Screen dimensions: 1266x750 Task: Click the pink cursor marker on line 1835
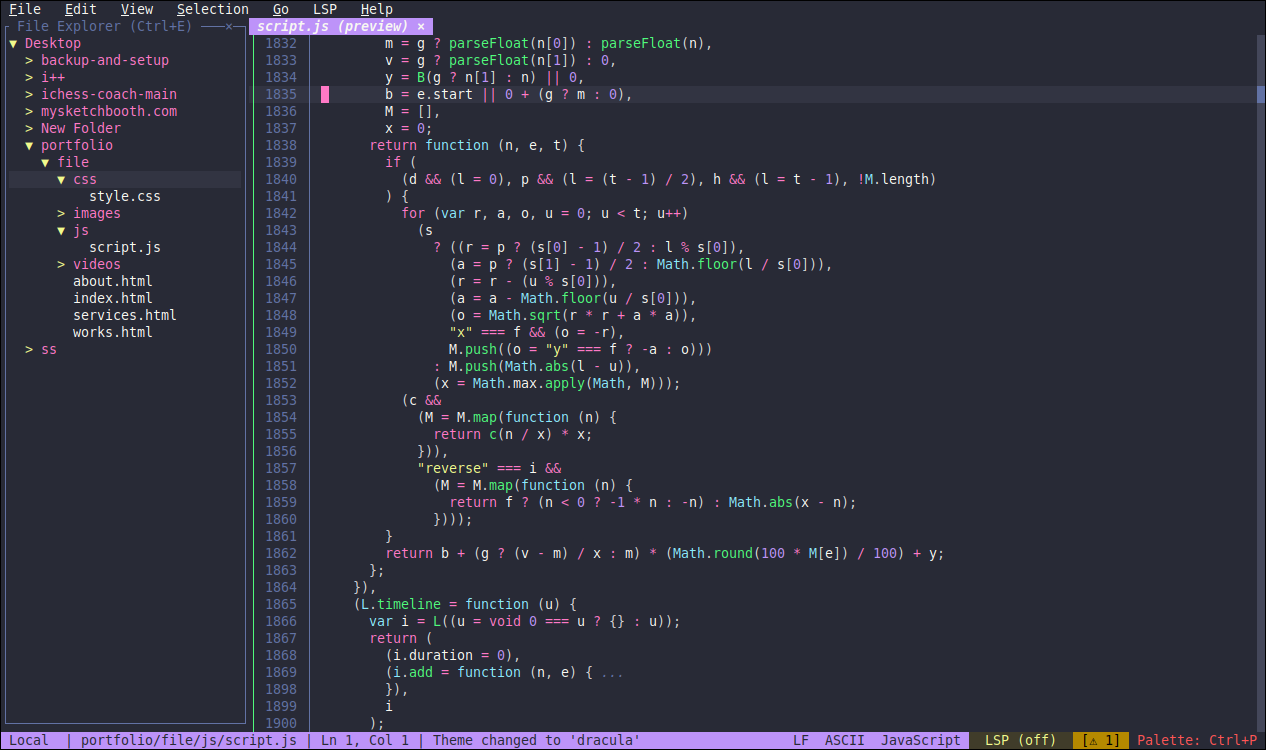325,95
